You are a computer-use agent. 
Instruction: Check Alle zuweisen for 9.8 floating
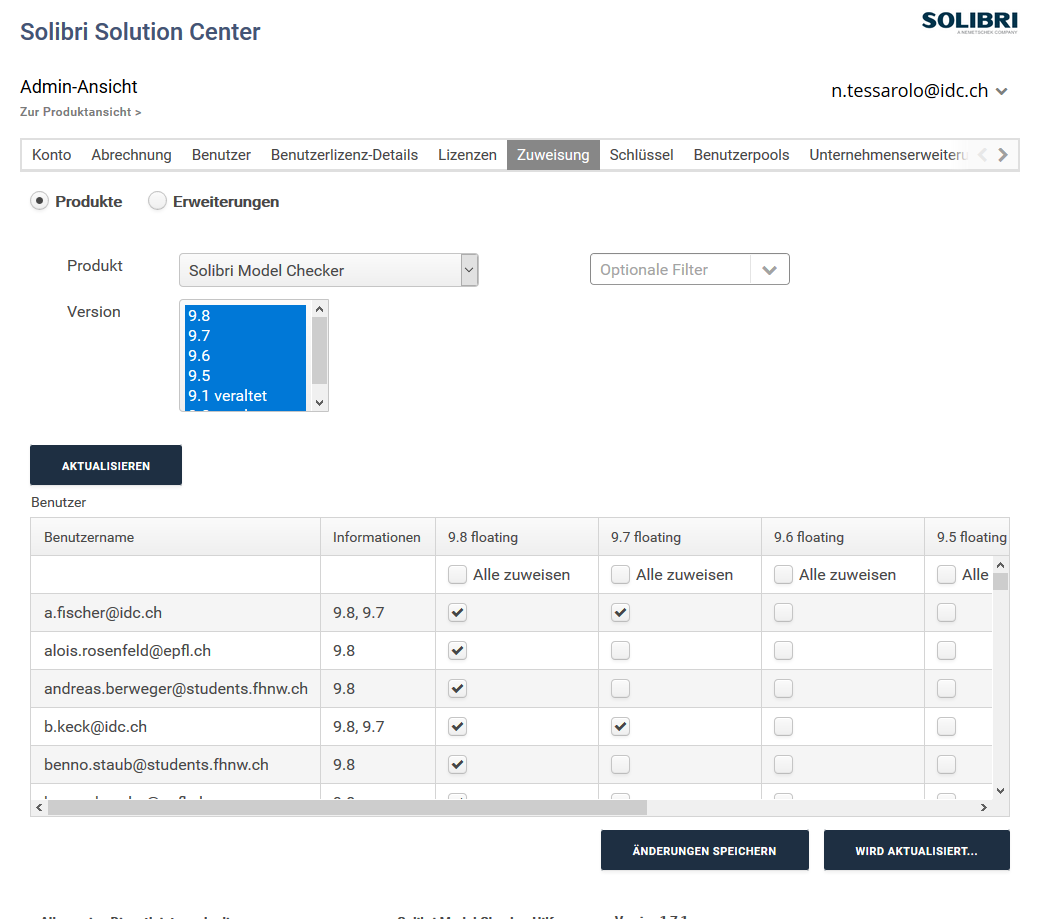[x=457, y=574]
